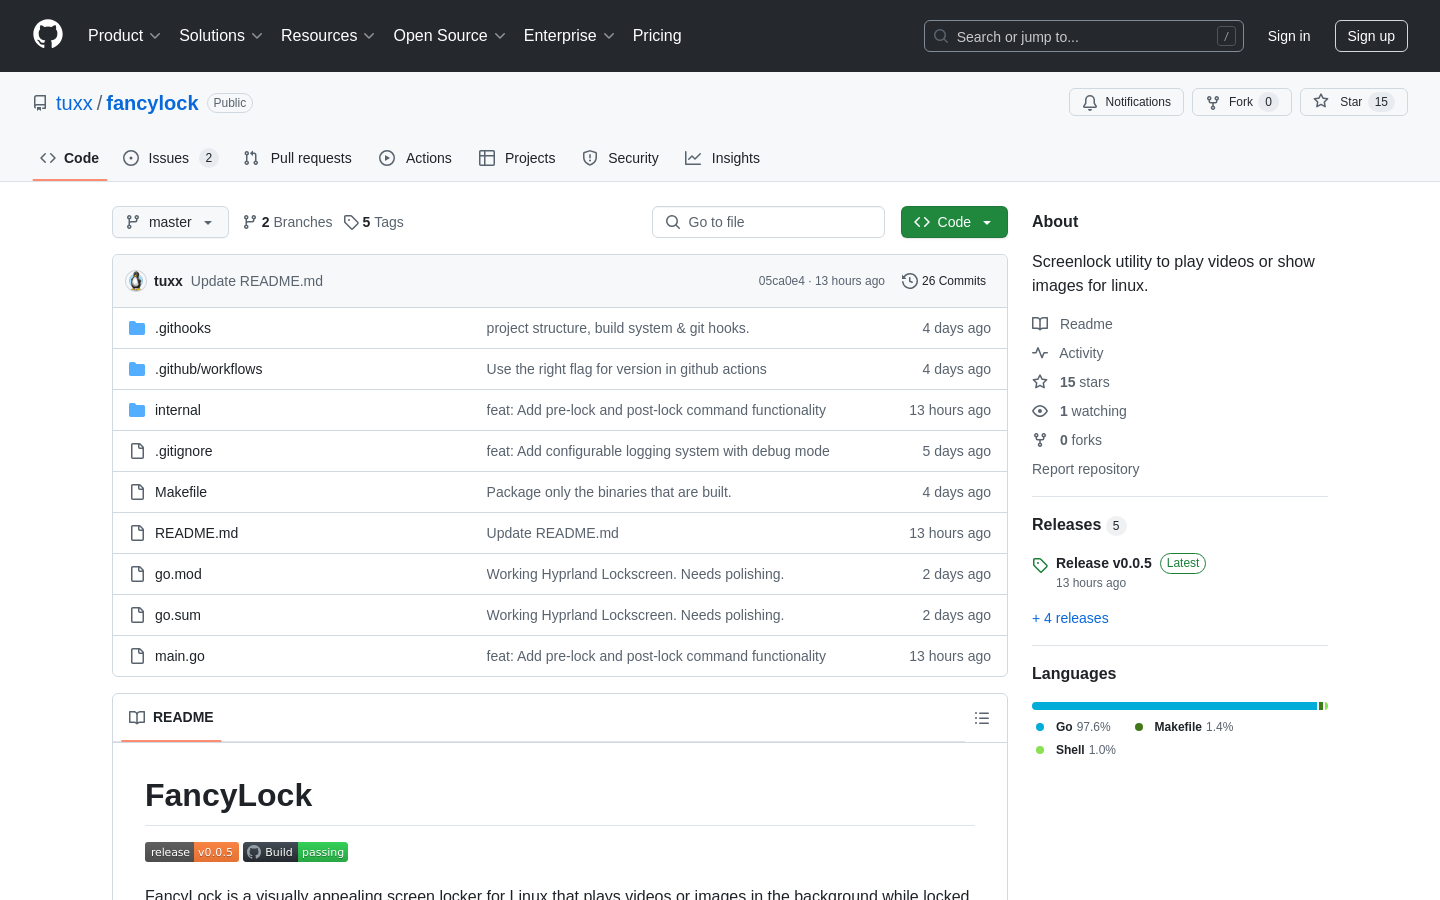
Task: Click the history clock icon by 26 Commits
Action: tap(910, 281)
